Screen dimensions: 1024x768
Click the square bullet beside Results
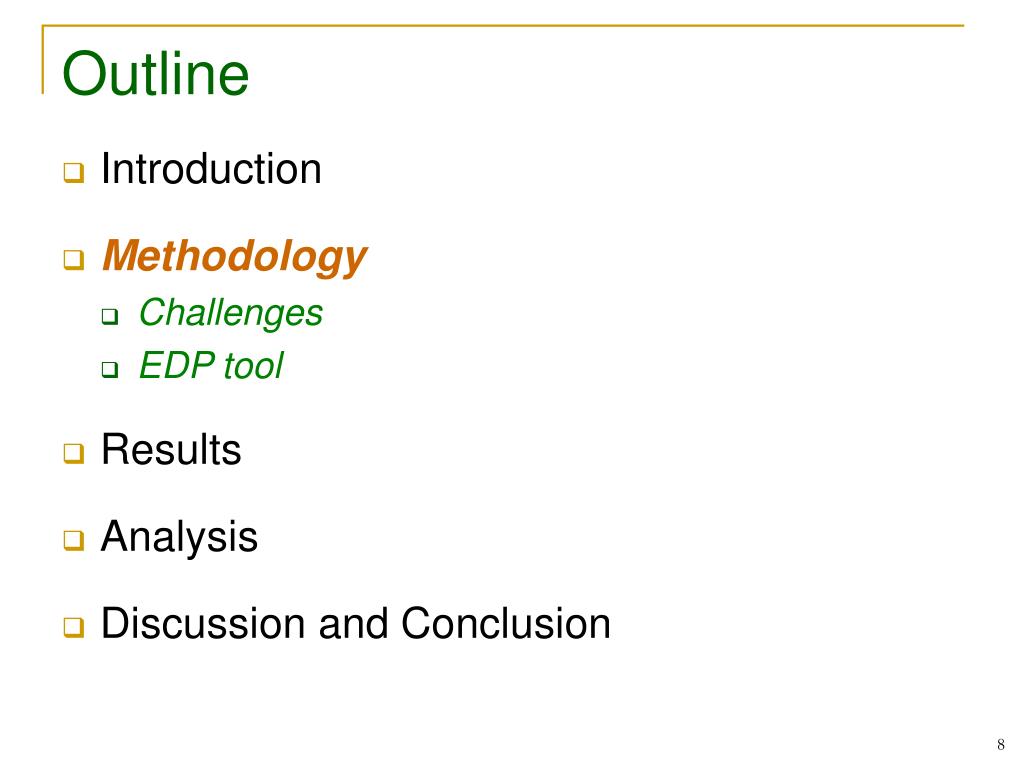click(74, 453)
